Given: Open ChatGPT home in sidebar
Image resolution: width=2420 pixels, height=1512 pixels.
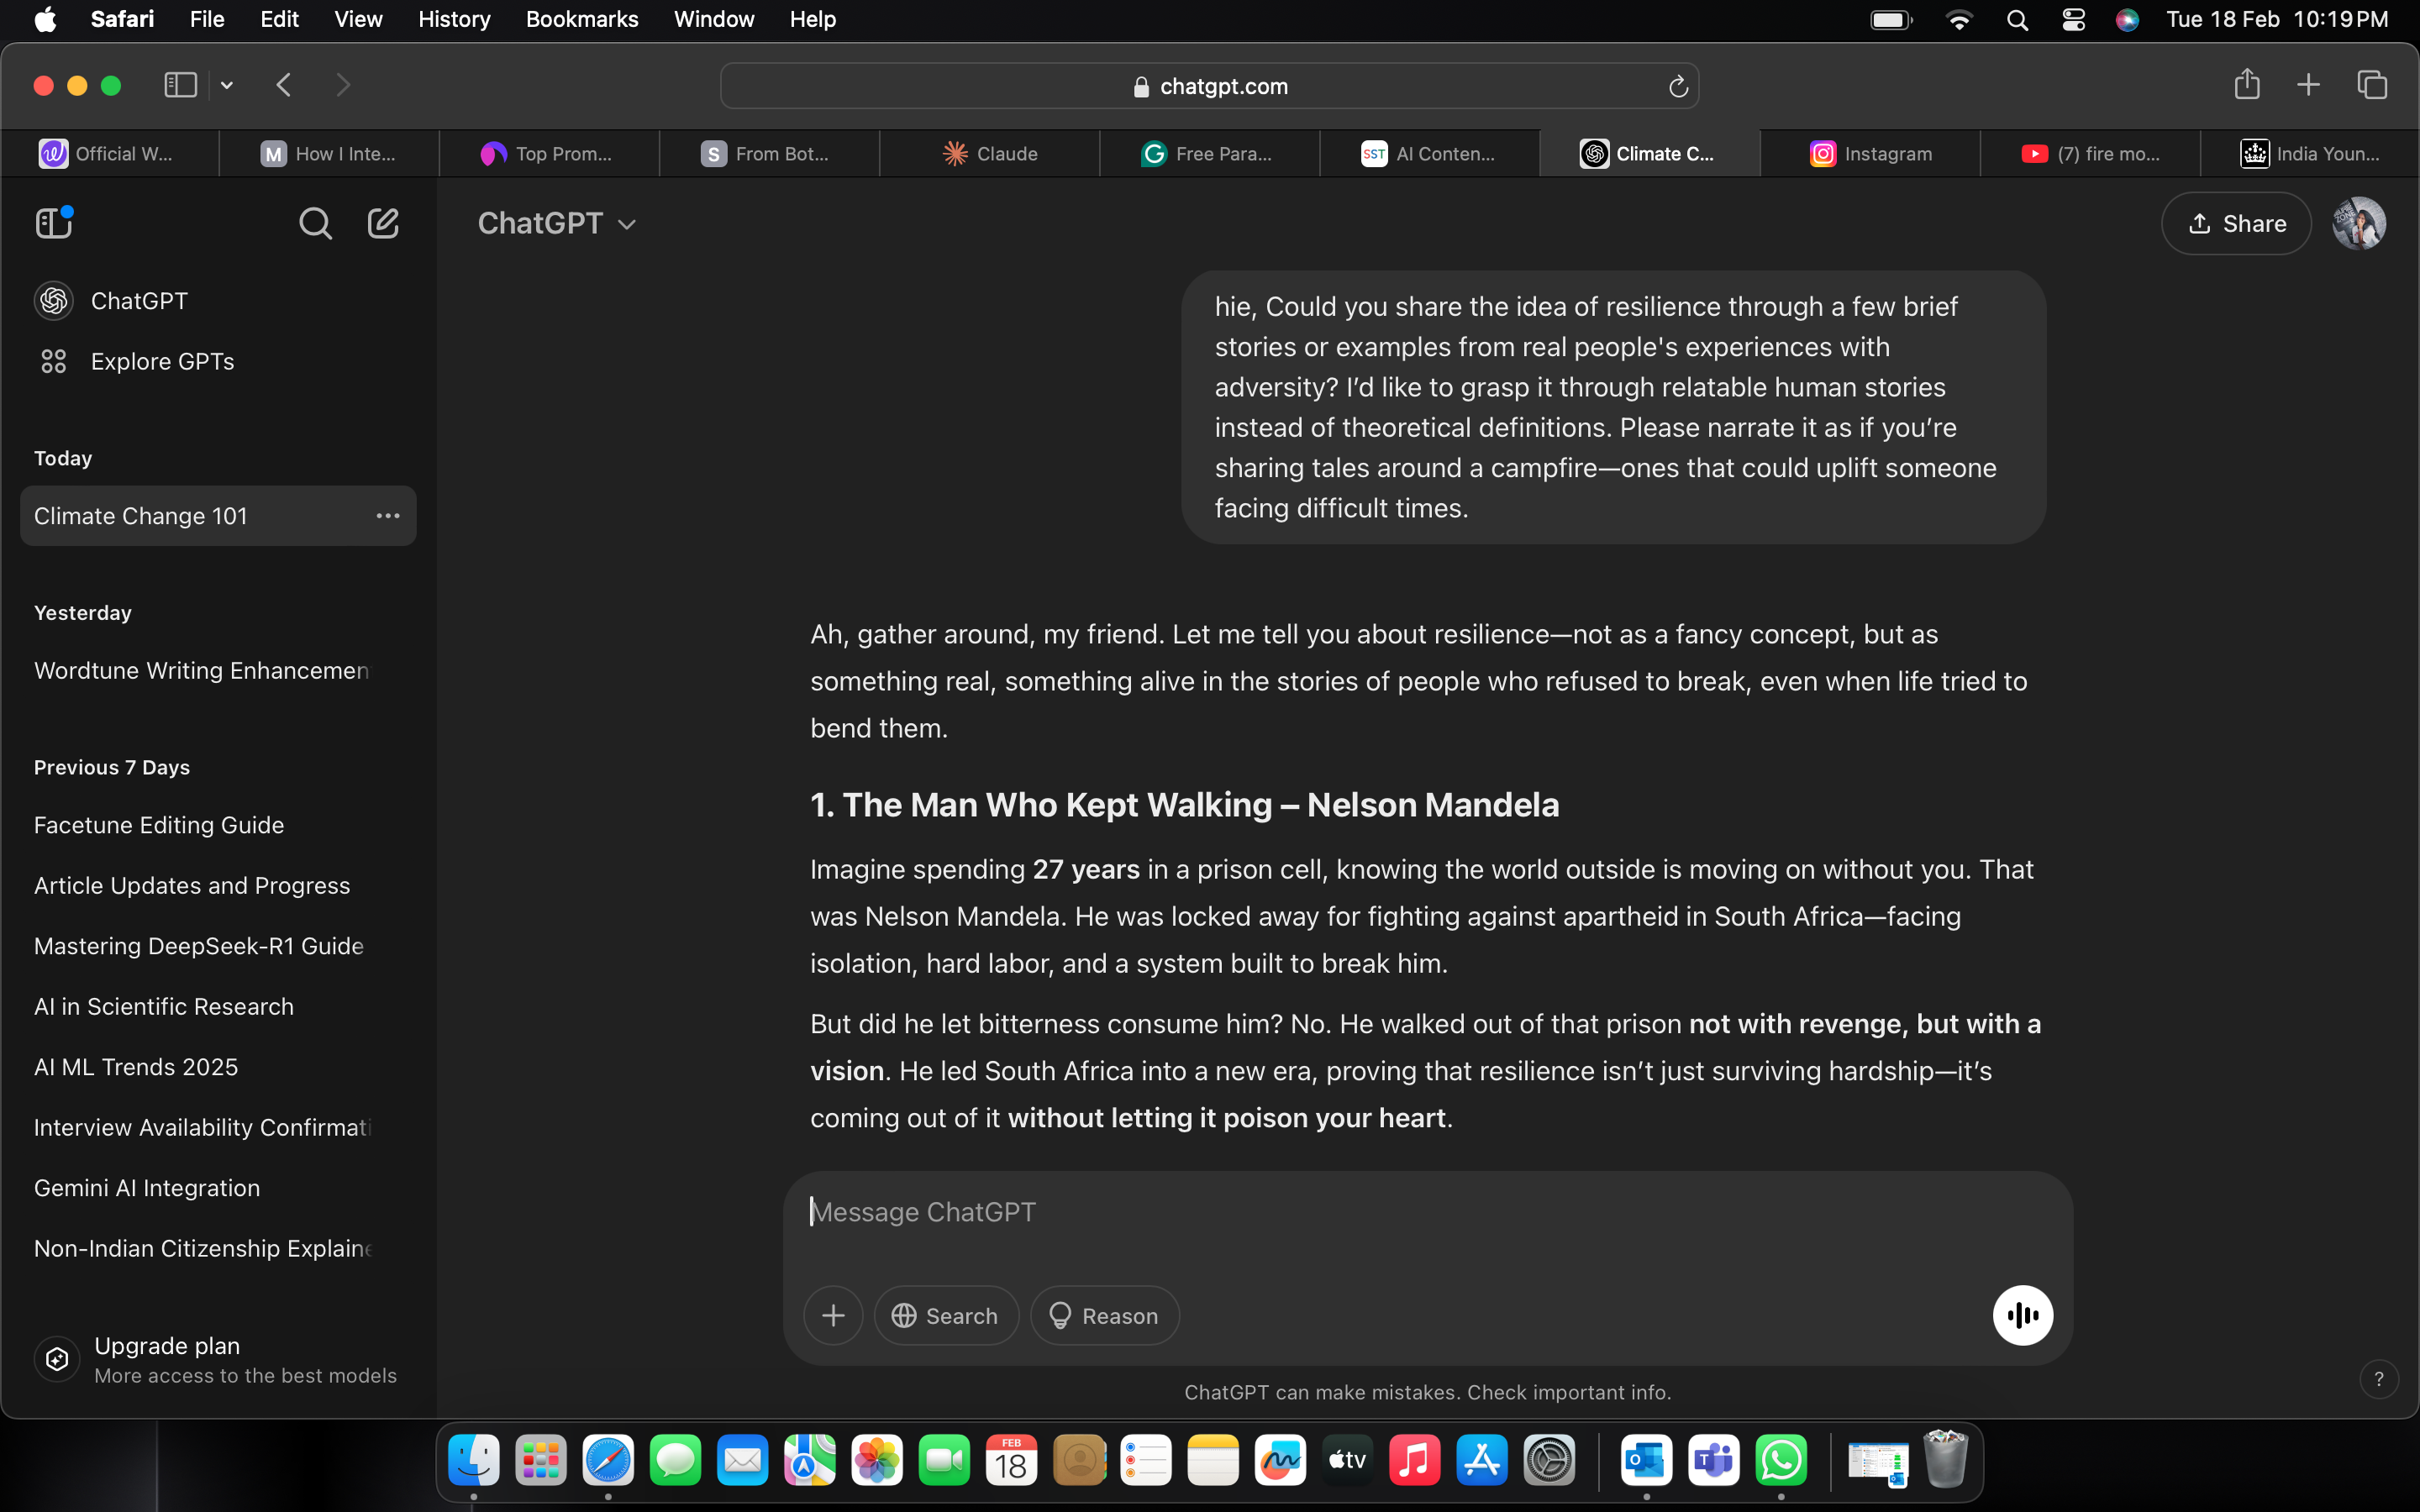Looking at the screenshot, I should coord(218,301).
